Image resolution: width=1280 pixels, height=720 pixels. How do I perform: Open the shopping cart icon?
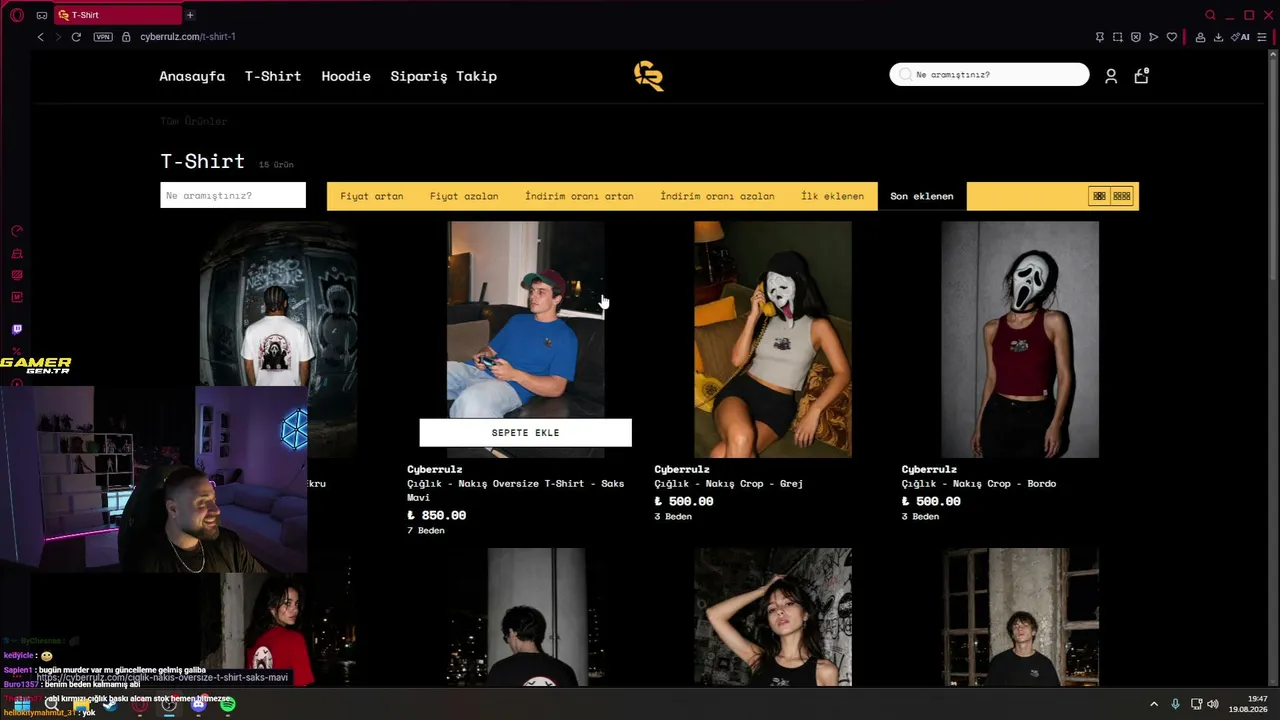coord(1141,75)
